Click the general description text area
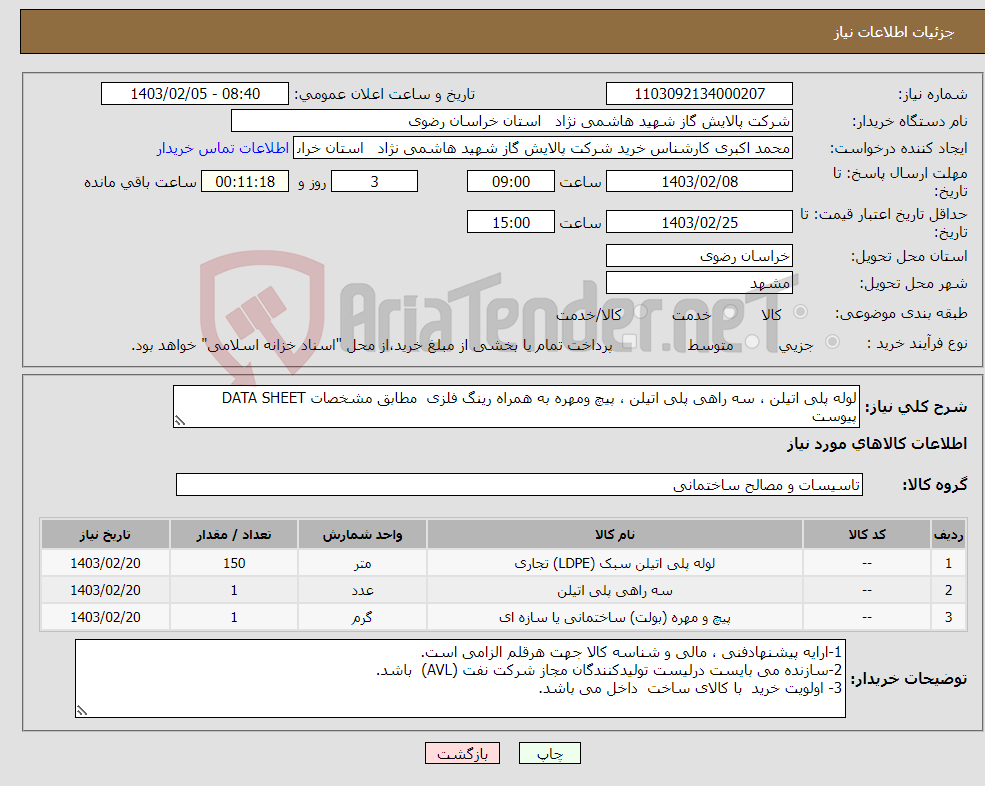 point(516,407)
